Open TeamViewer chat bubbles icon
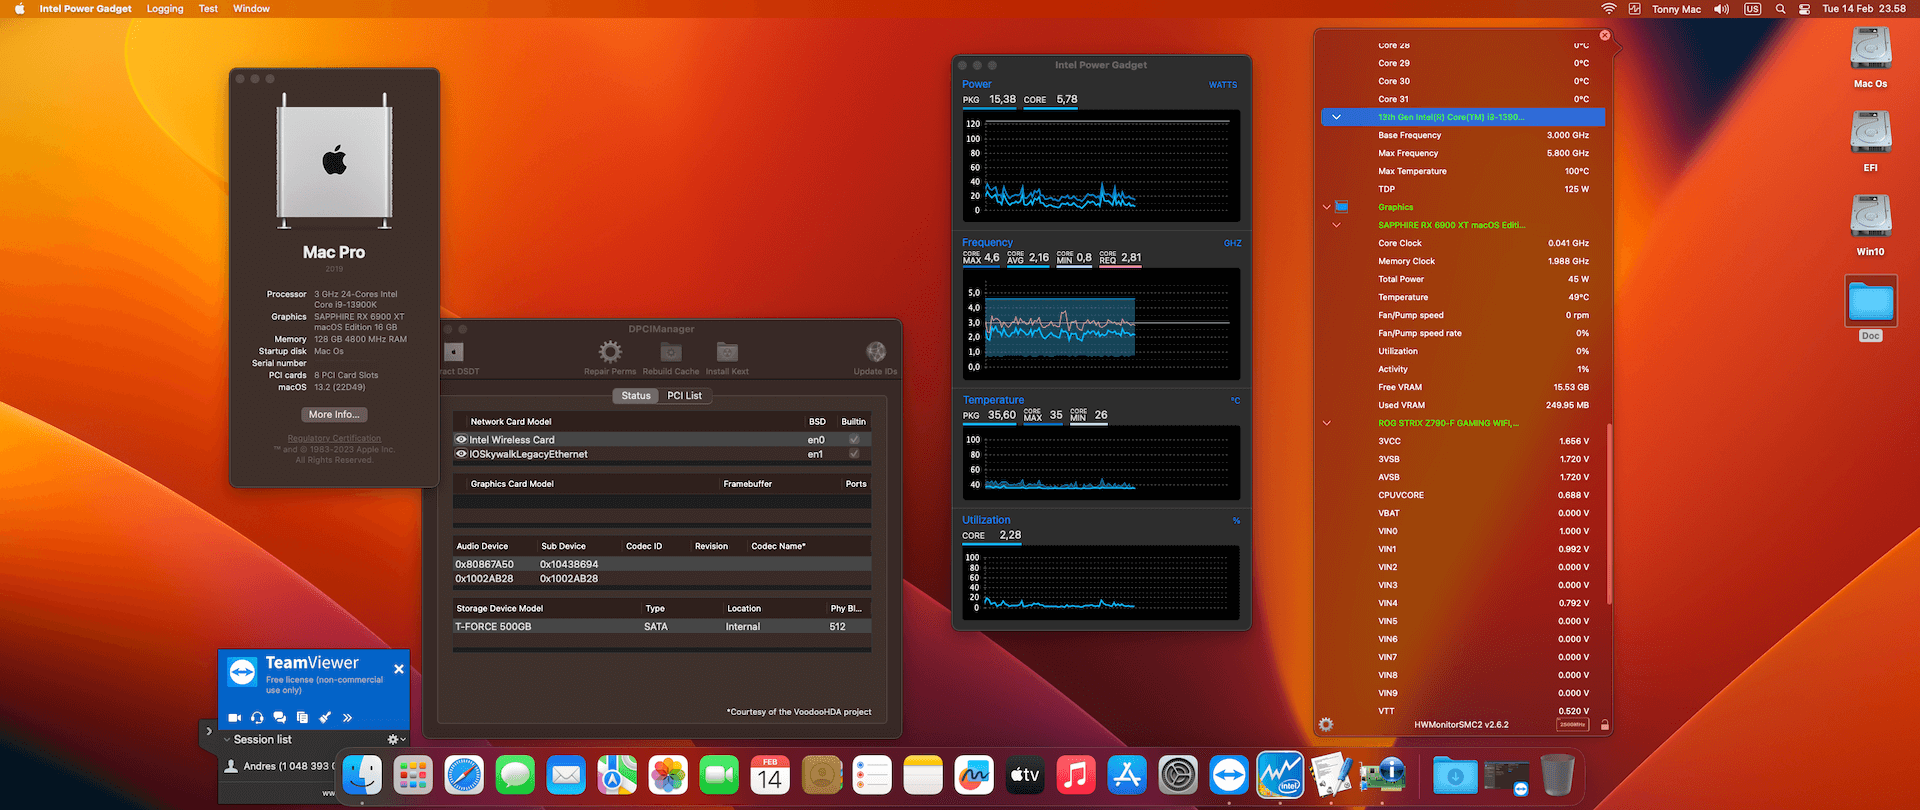The width and height of the screenshot is (1920, 810). coord(280,718)
